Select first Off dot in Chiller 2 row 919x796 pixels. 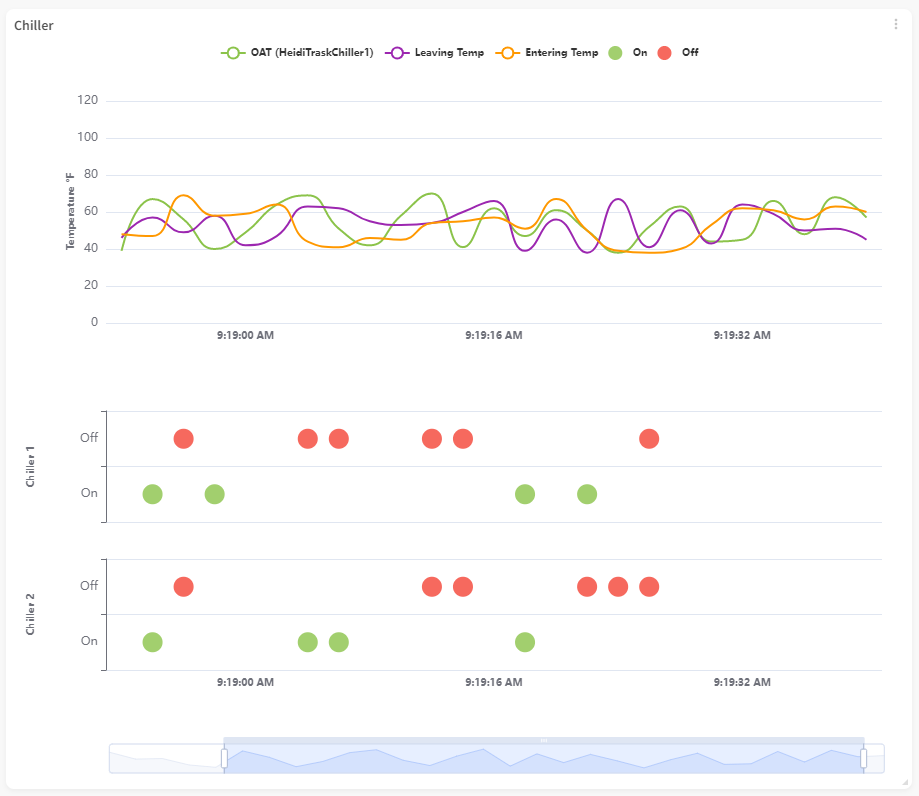coord(183,587)
